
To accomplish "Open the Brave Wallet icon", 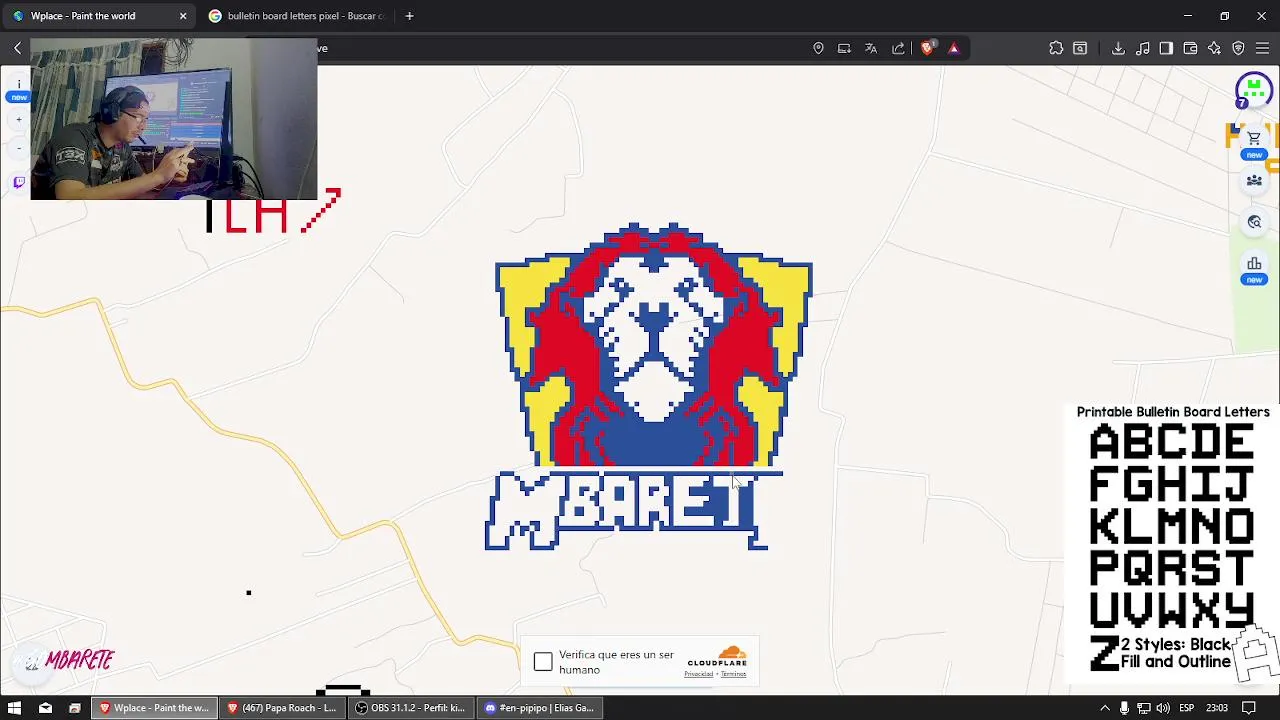I will pos(1190,48).
